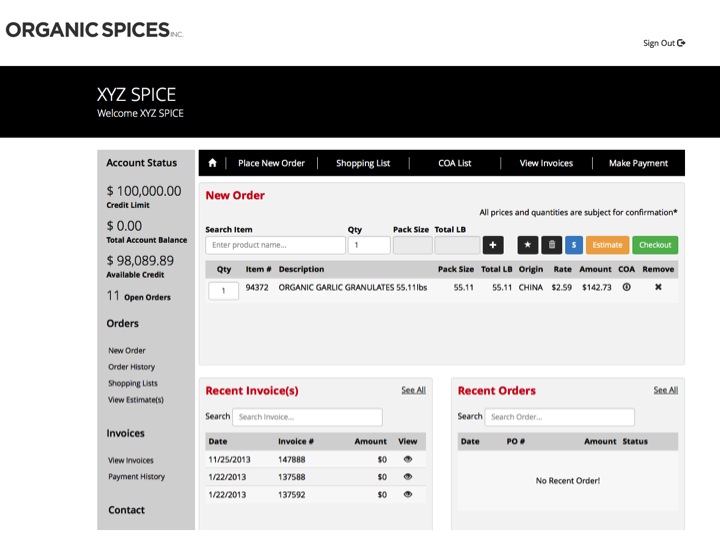Click the Qty input next to search
This screenshot has height=540, width=720.
369,245
